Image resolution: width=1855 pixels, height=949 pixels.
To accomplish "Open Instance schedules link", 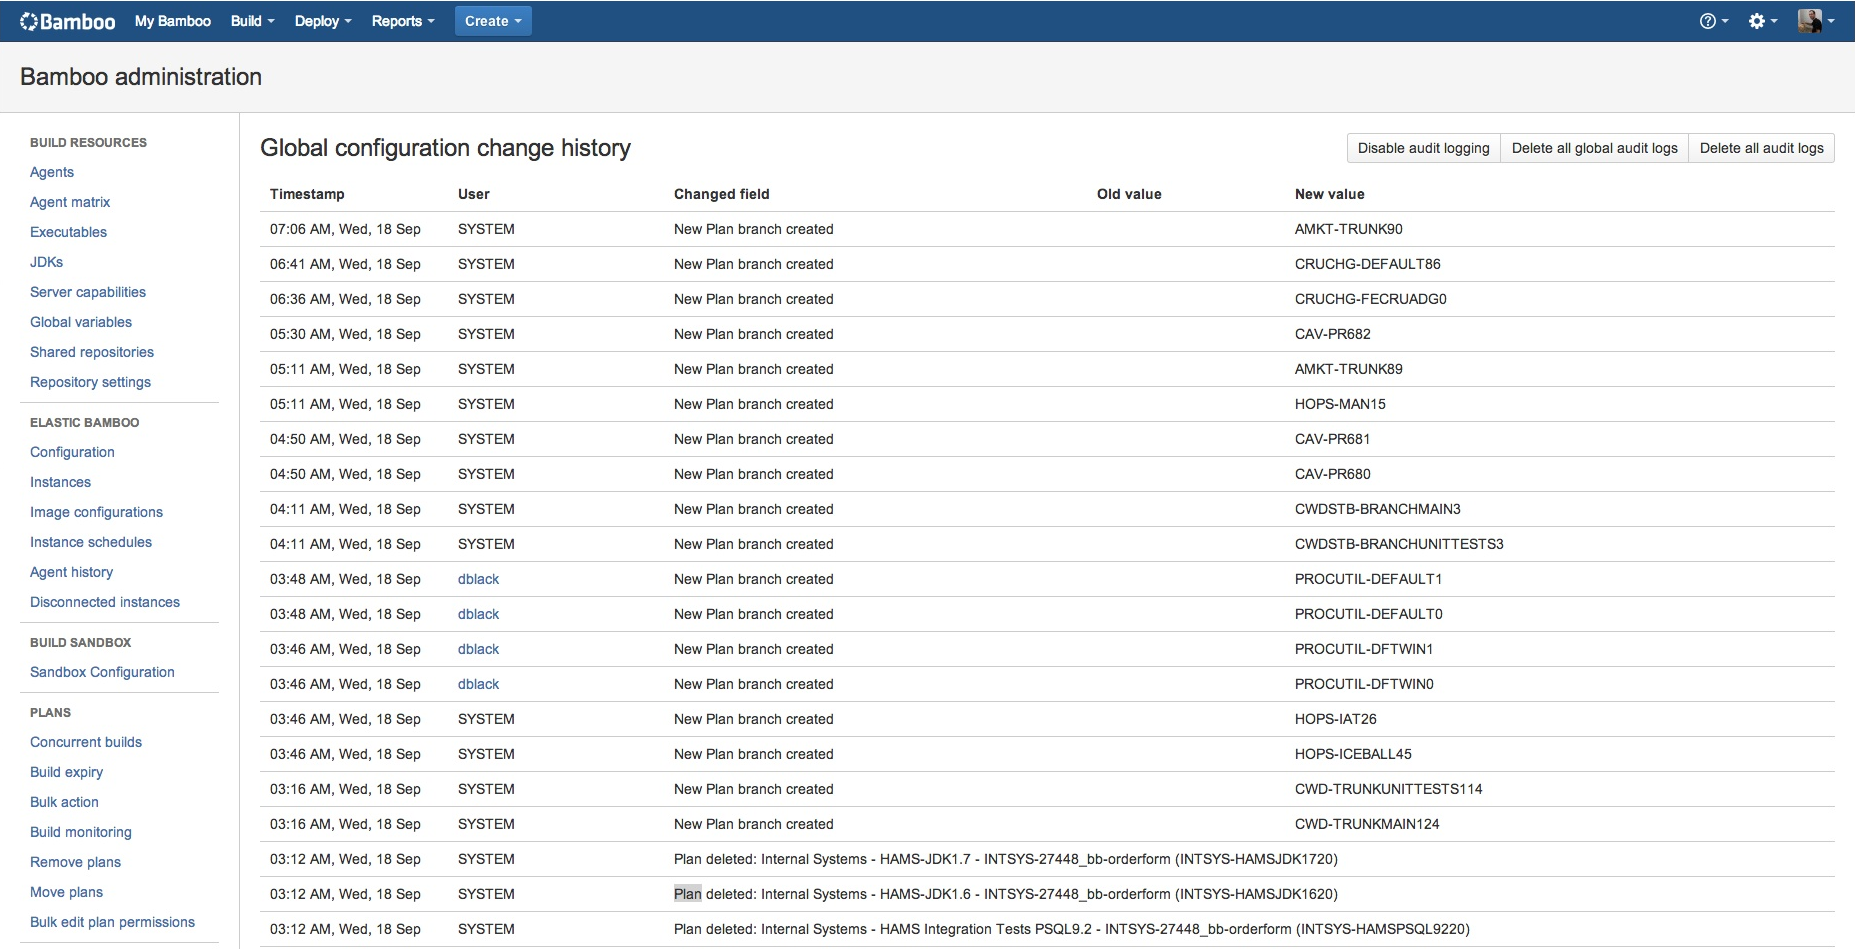I will (91, 542).
